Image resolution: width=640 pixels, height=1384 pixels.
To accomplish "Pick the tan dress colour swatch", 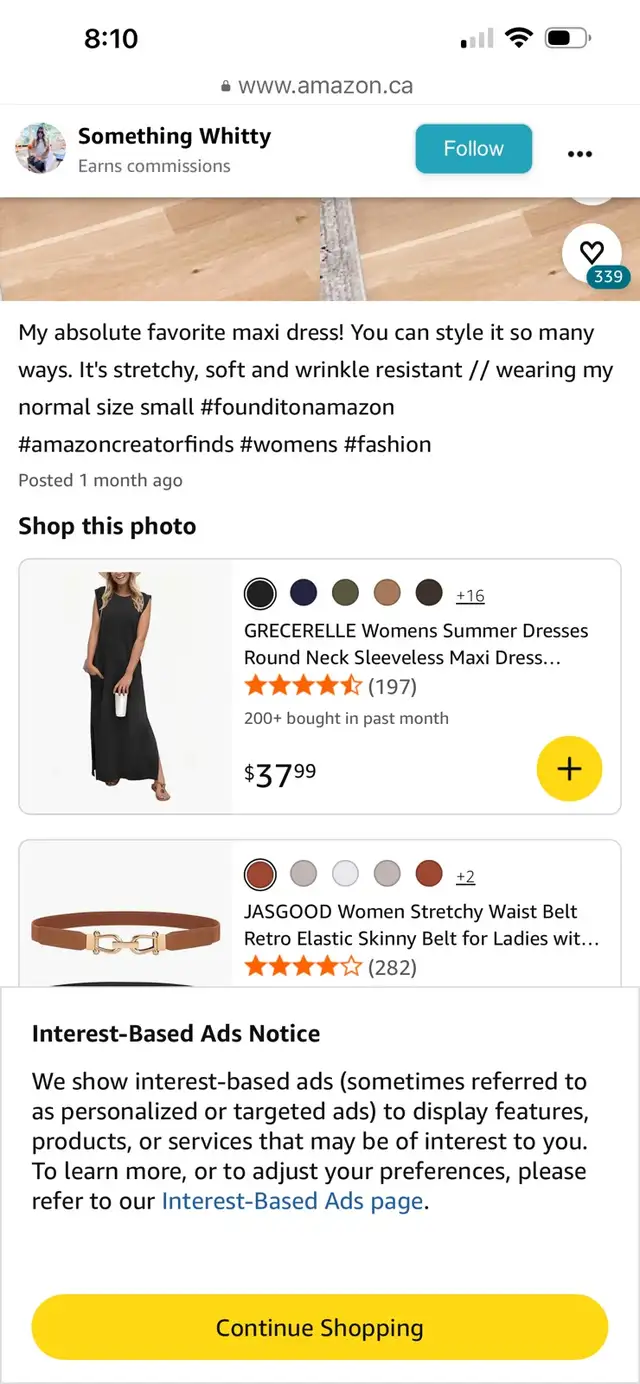I will coord(387,593).
